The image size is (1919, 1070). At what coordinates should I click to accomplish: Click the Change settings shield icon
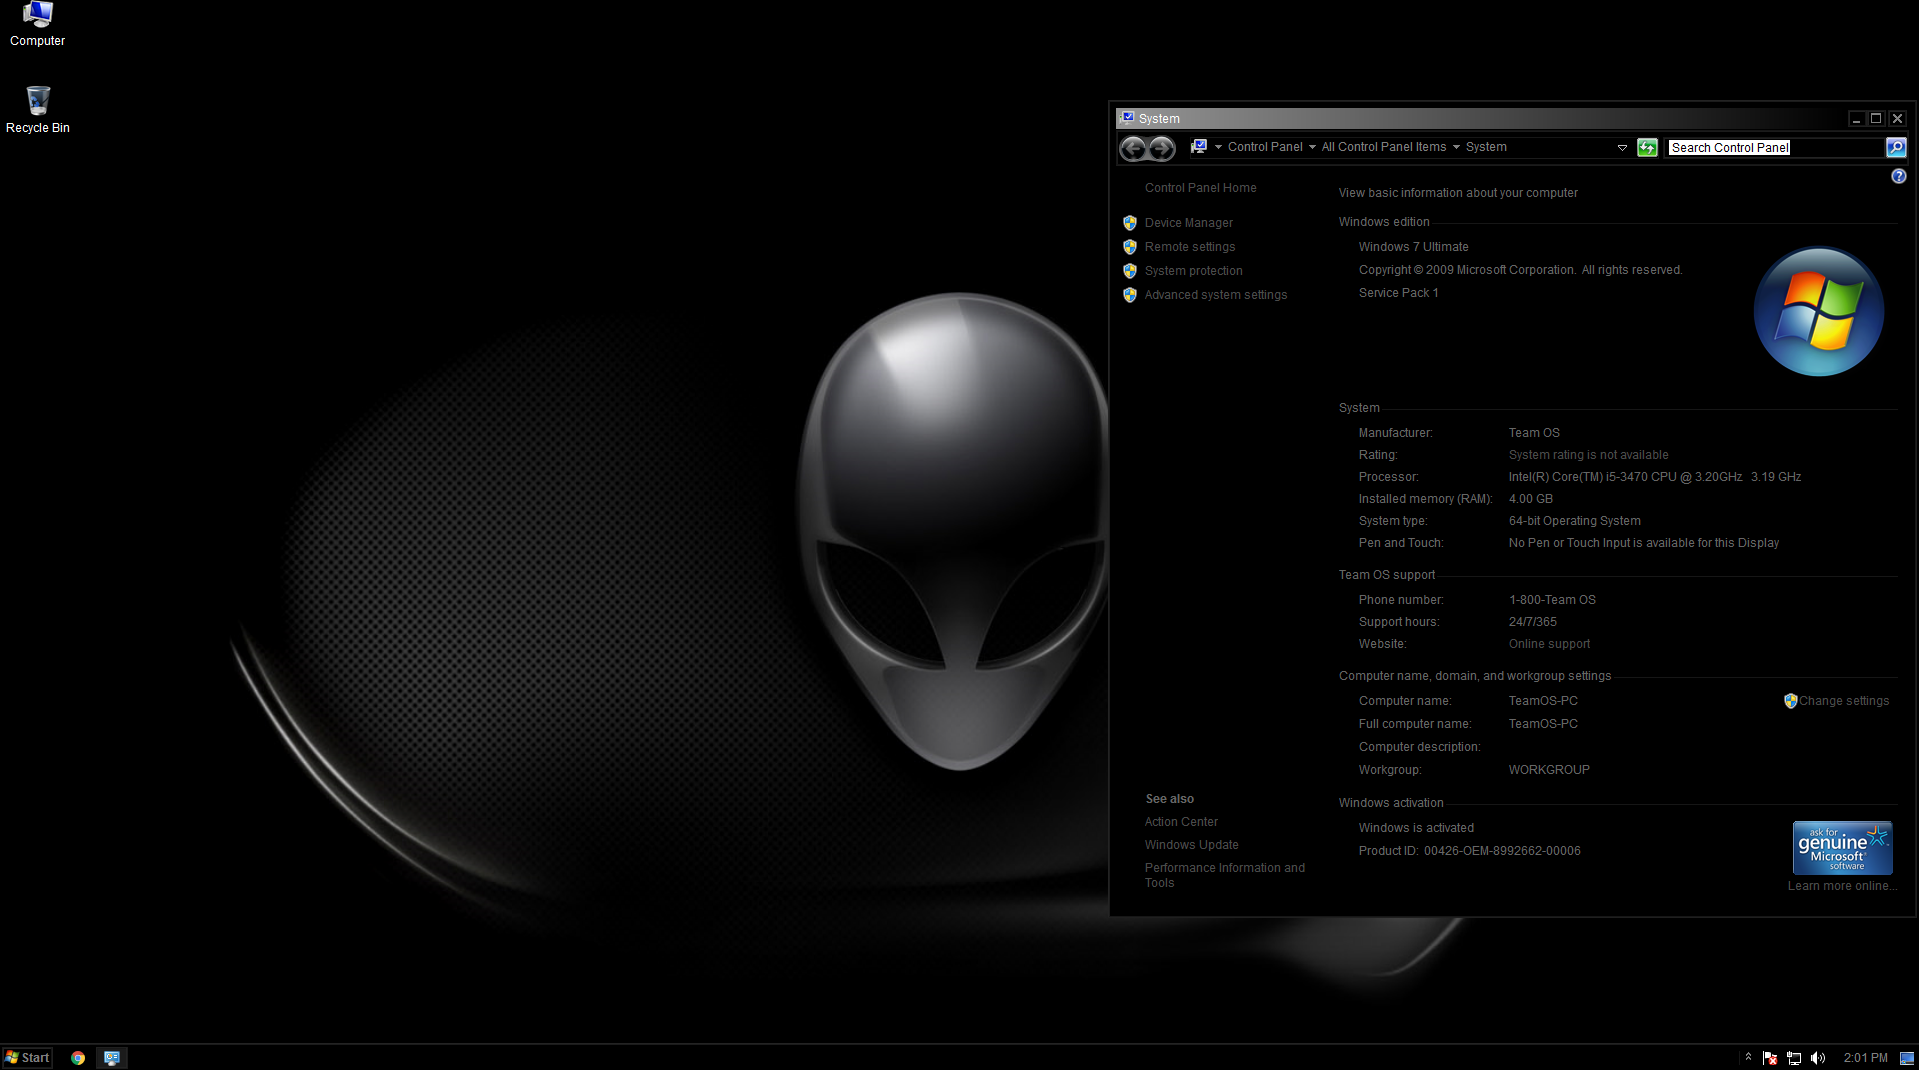click(x=1790, y=701)
